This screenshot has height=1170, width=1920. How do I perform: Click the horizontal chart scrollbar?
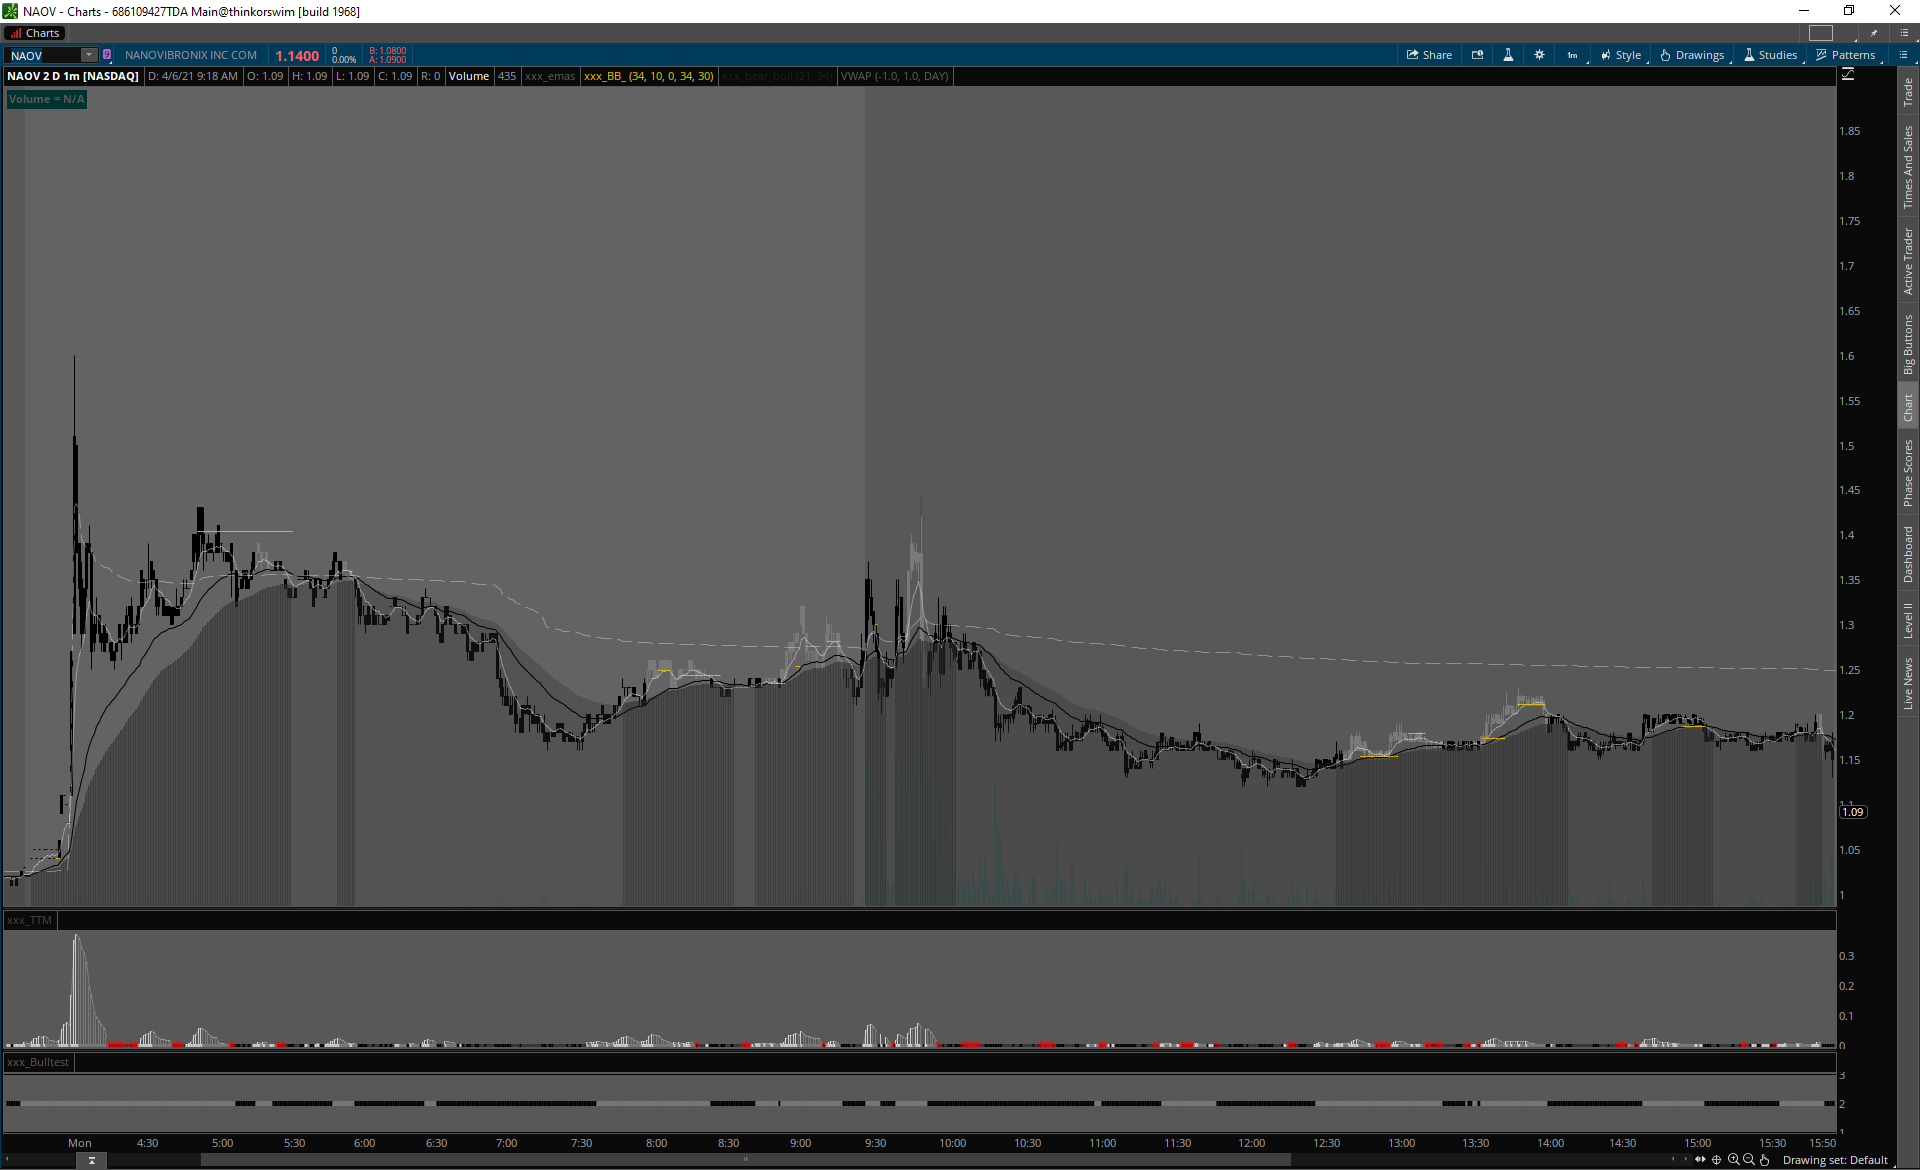(745, 1160)
